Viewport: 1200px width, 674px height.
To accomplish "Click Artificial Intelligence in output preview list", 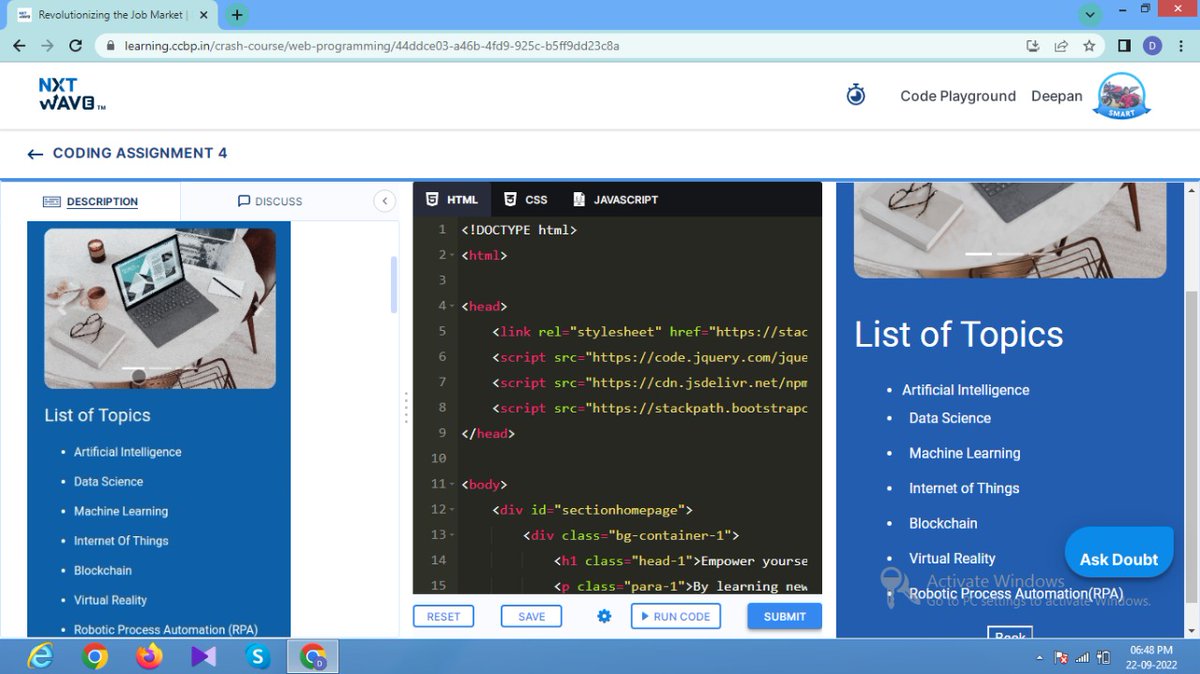I will (x=966, y=390).
